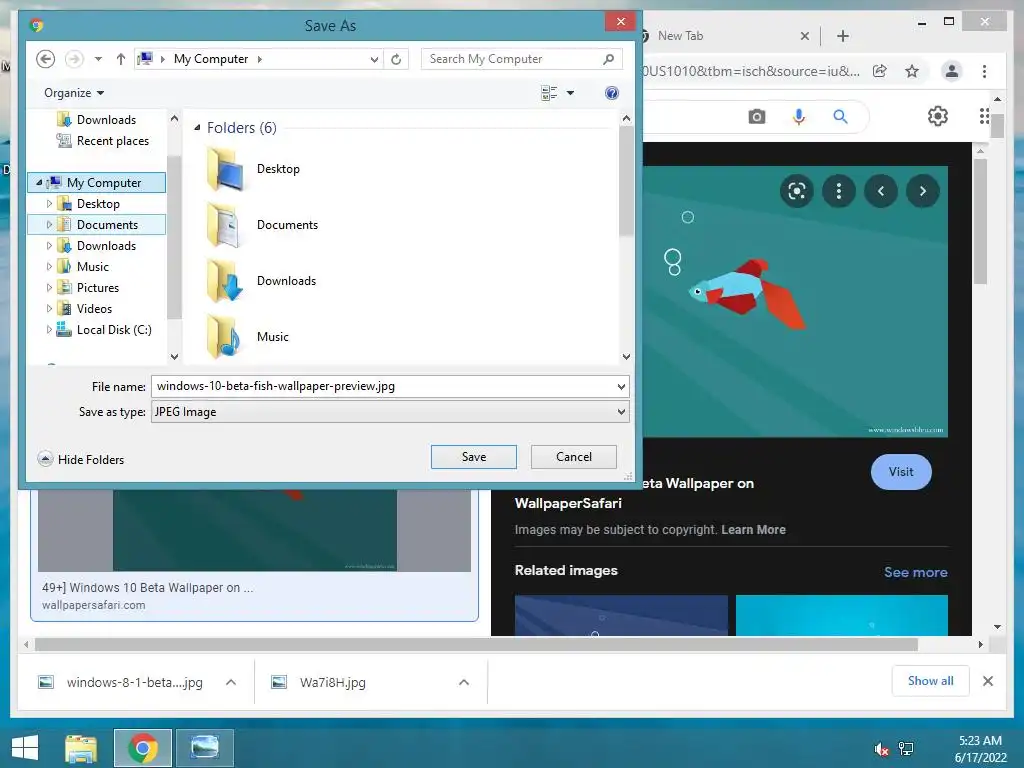Click the Cancel button

[x=573, y=456]
